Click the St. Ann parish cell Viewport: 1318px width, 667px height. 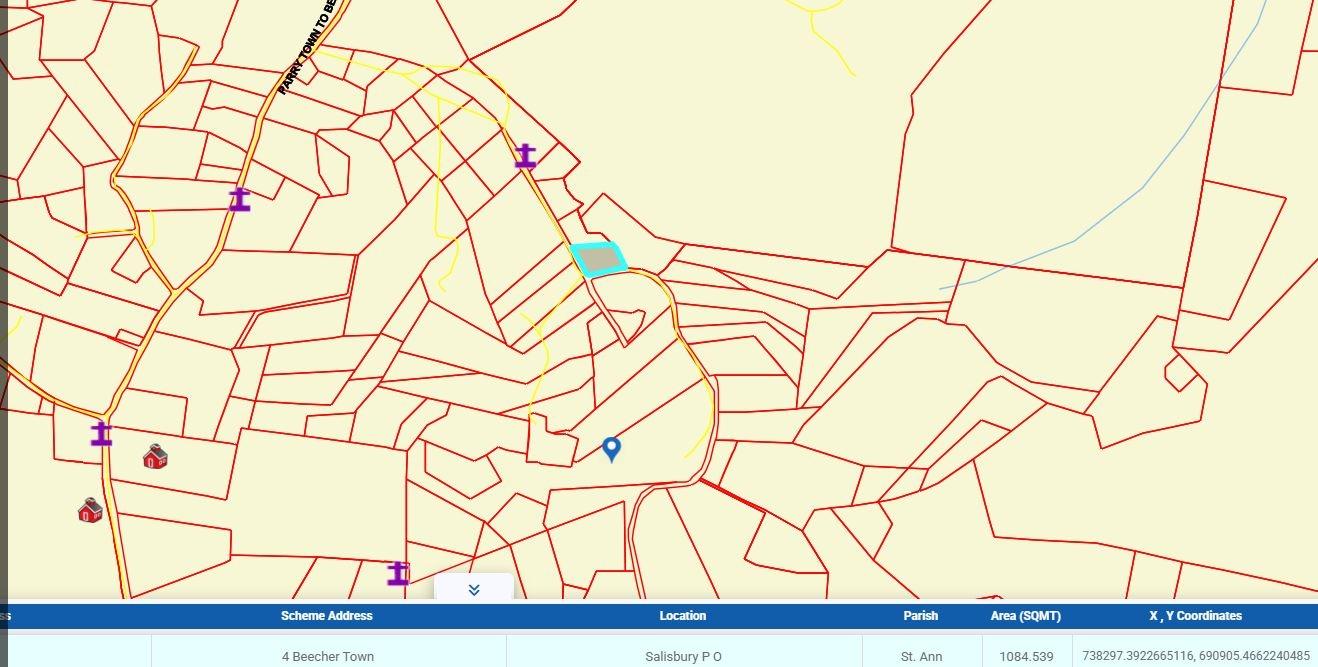tap(921, 657)
